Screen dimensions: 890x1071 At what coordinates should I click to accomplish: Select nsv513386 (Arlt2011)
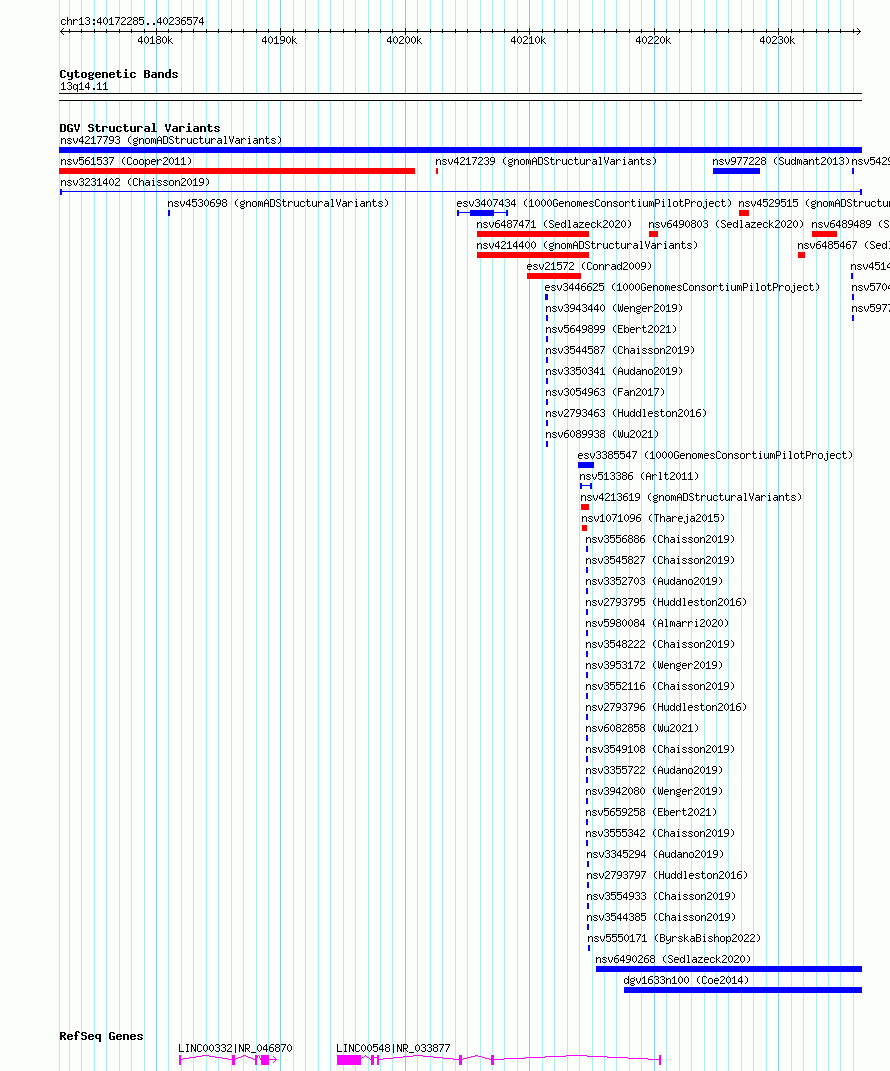(x=639, y=476)
